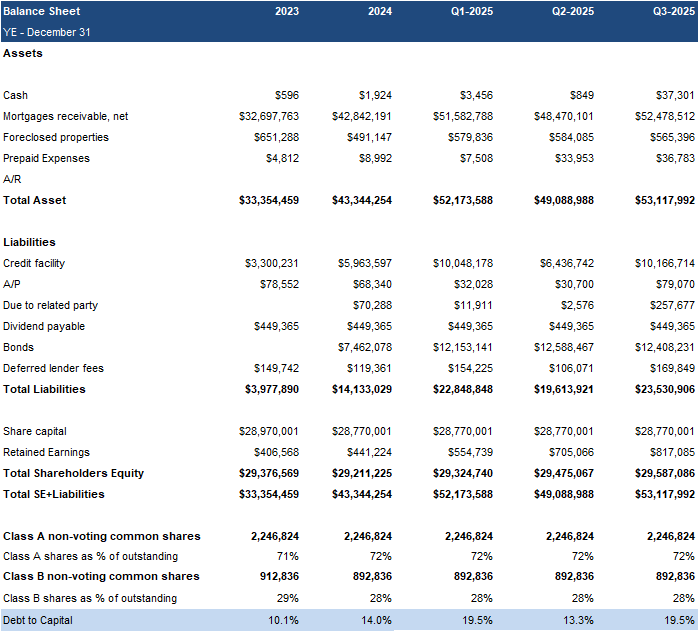This screenshot has width=698, height=631.
Task: Select the 2023 column header
Action: pos(286,11)
